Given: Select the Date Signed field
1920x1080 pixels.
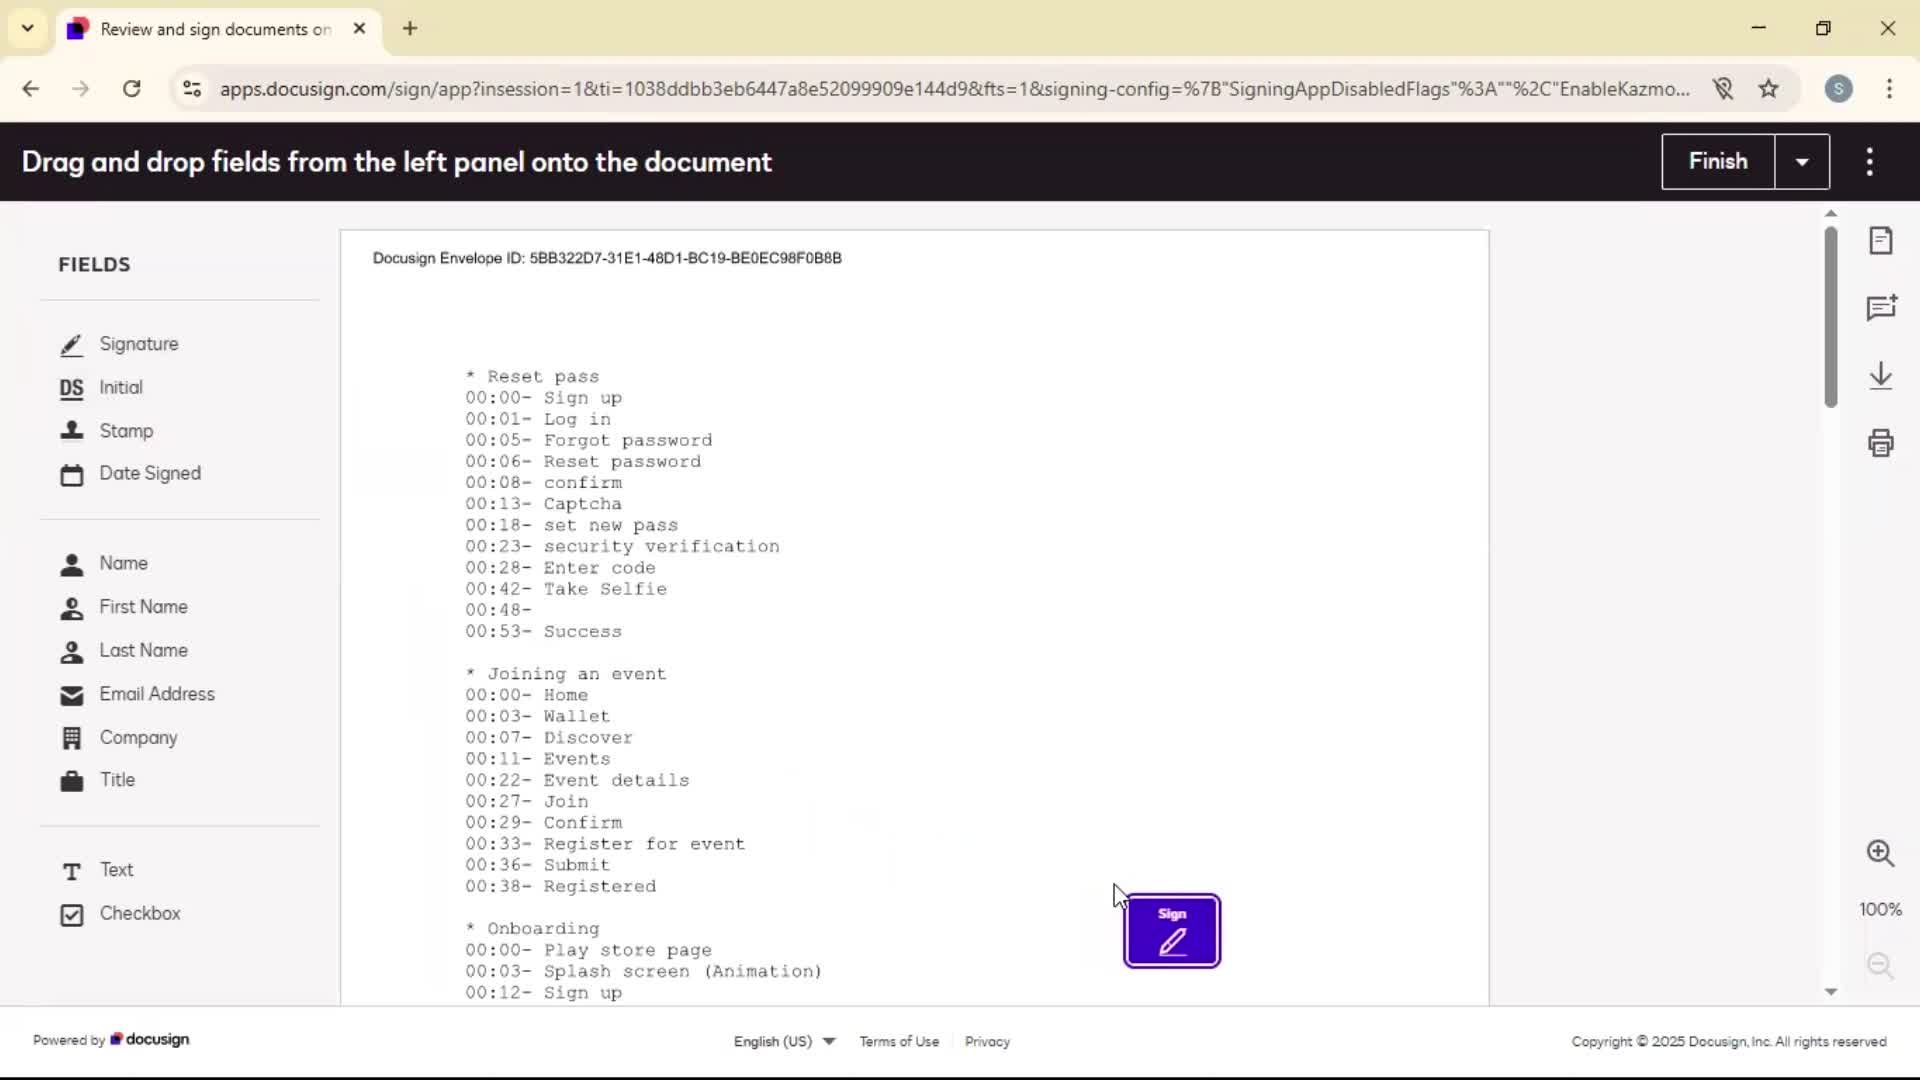Looking at the screenshot, I should 130,474.
